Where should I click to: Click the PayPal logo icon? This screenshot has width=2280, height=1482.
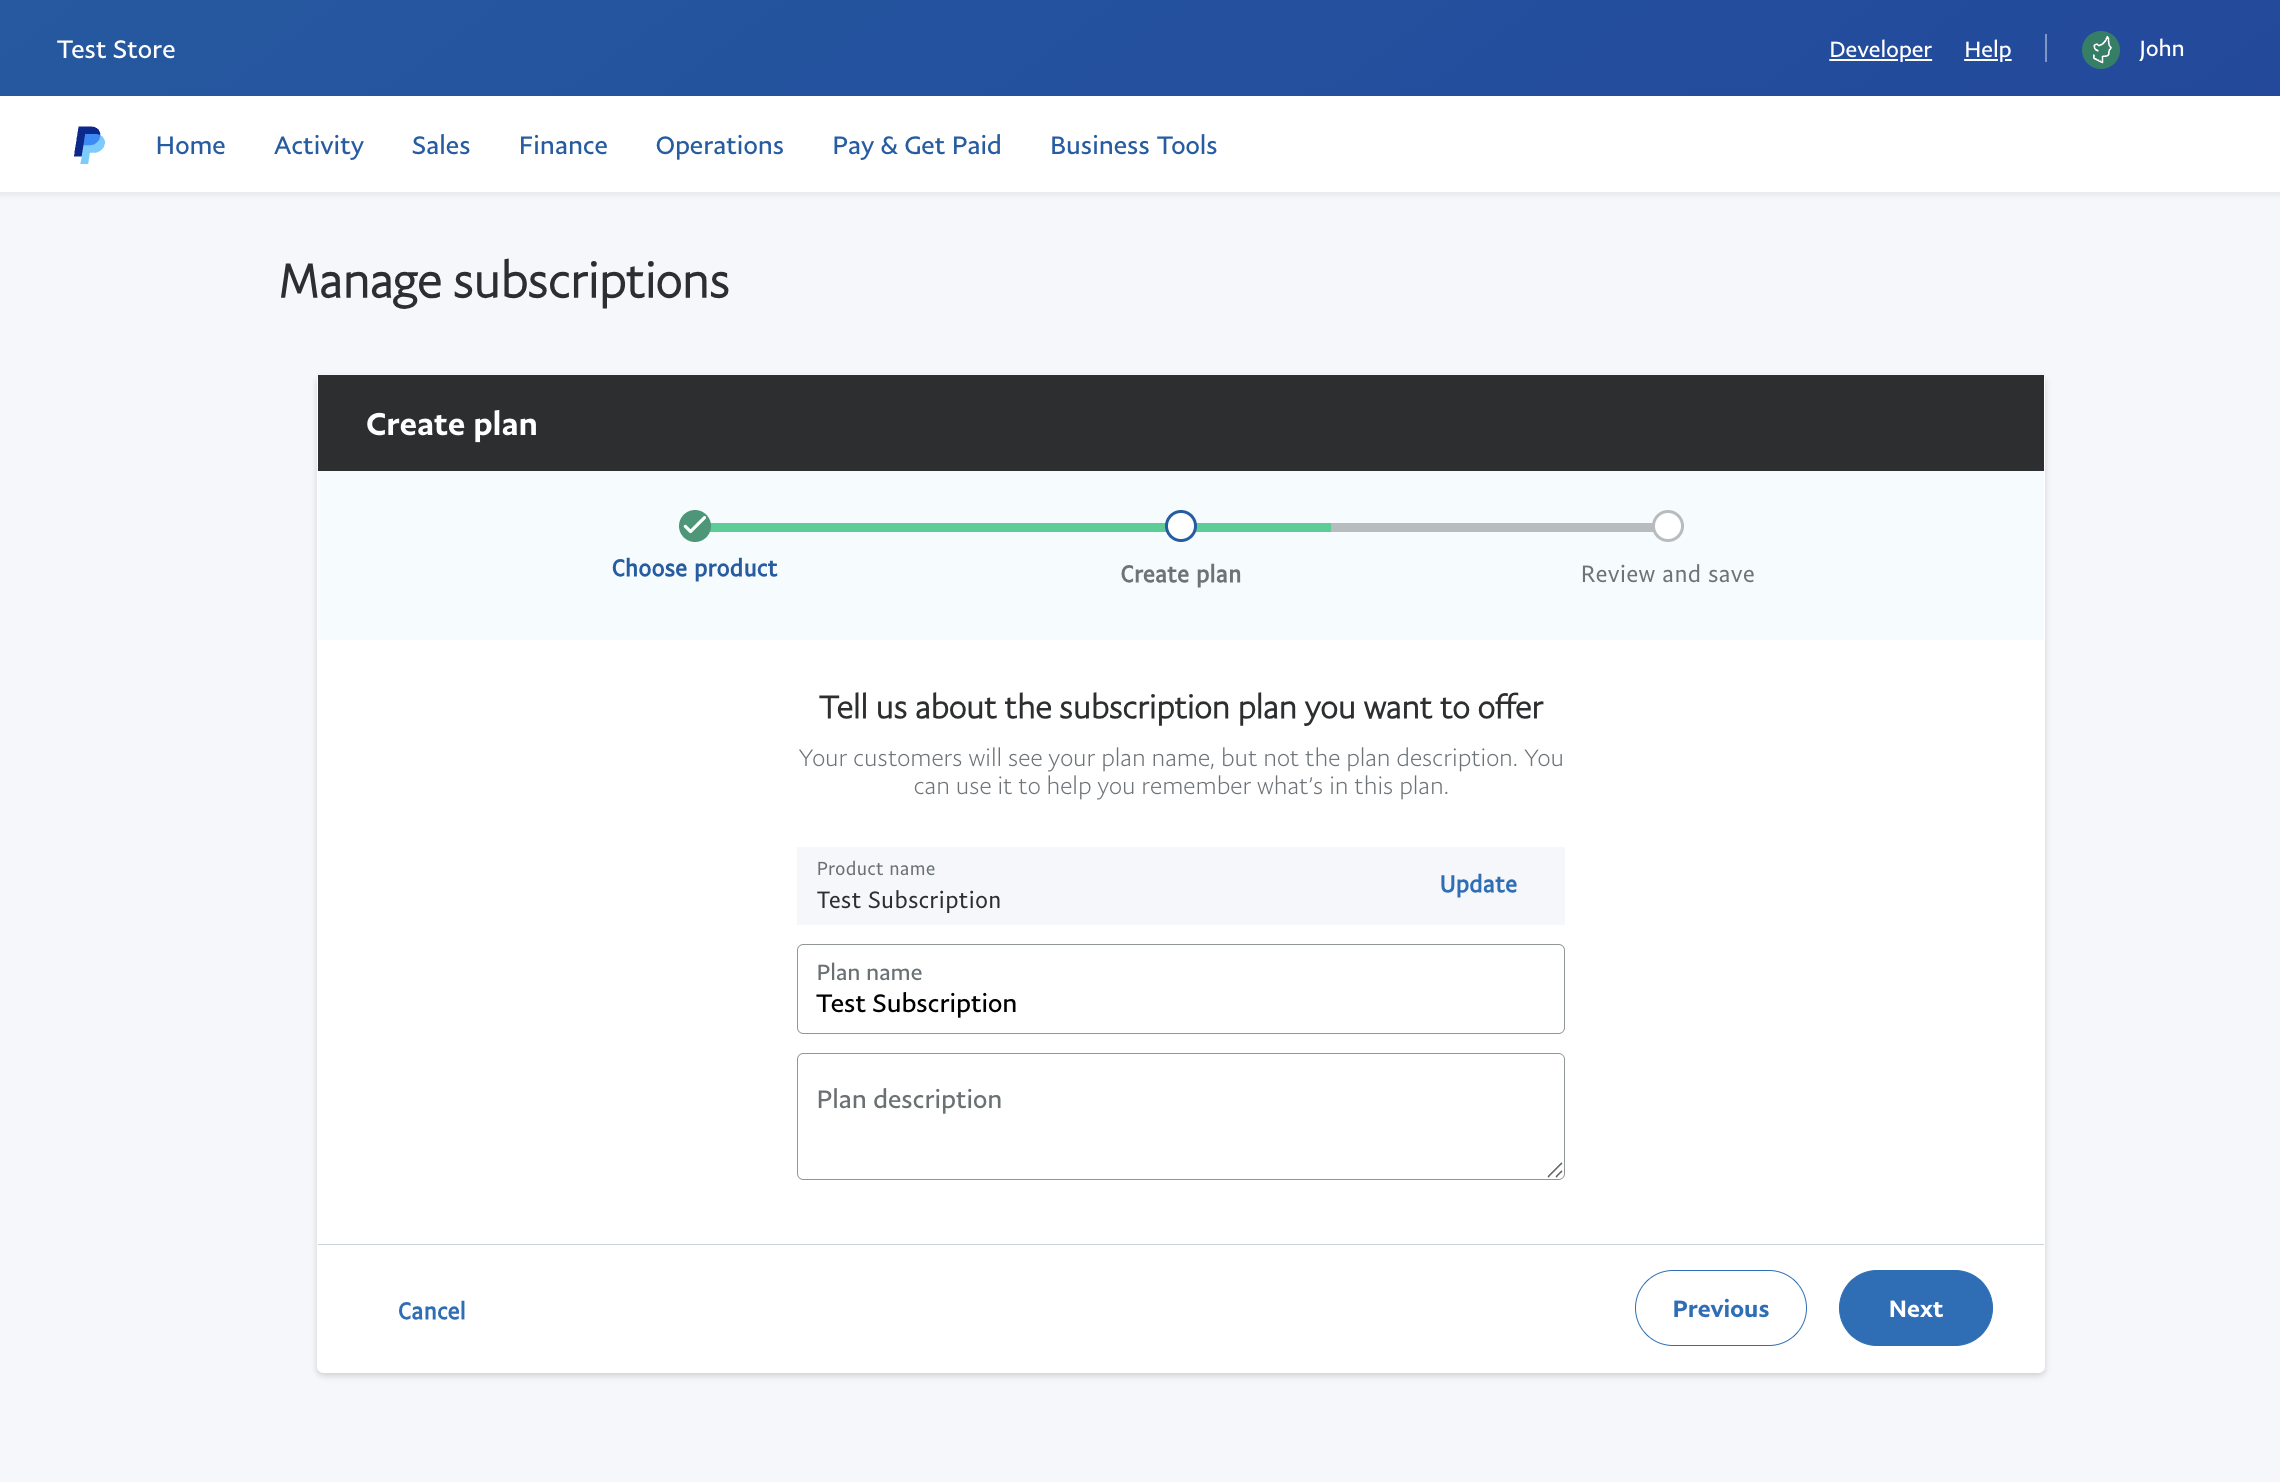click(89, 145)
